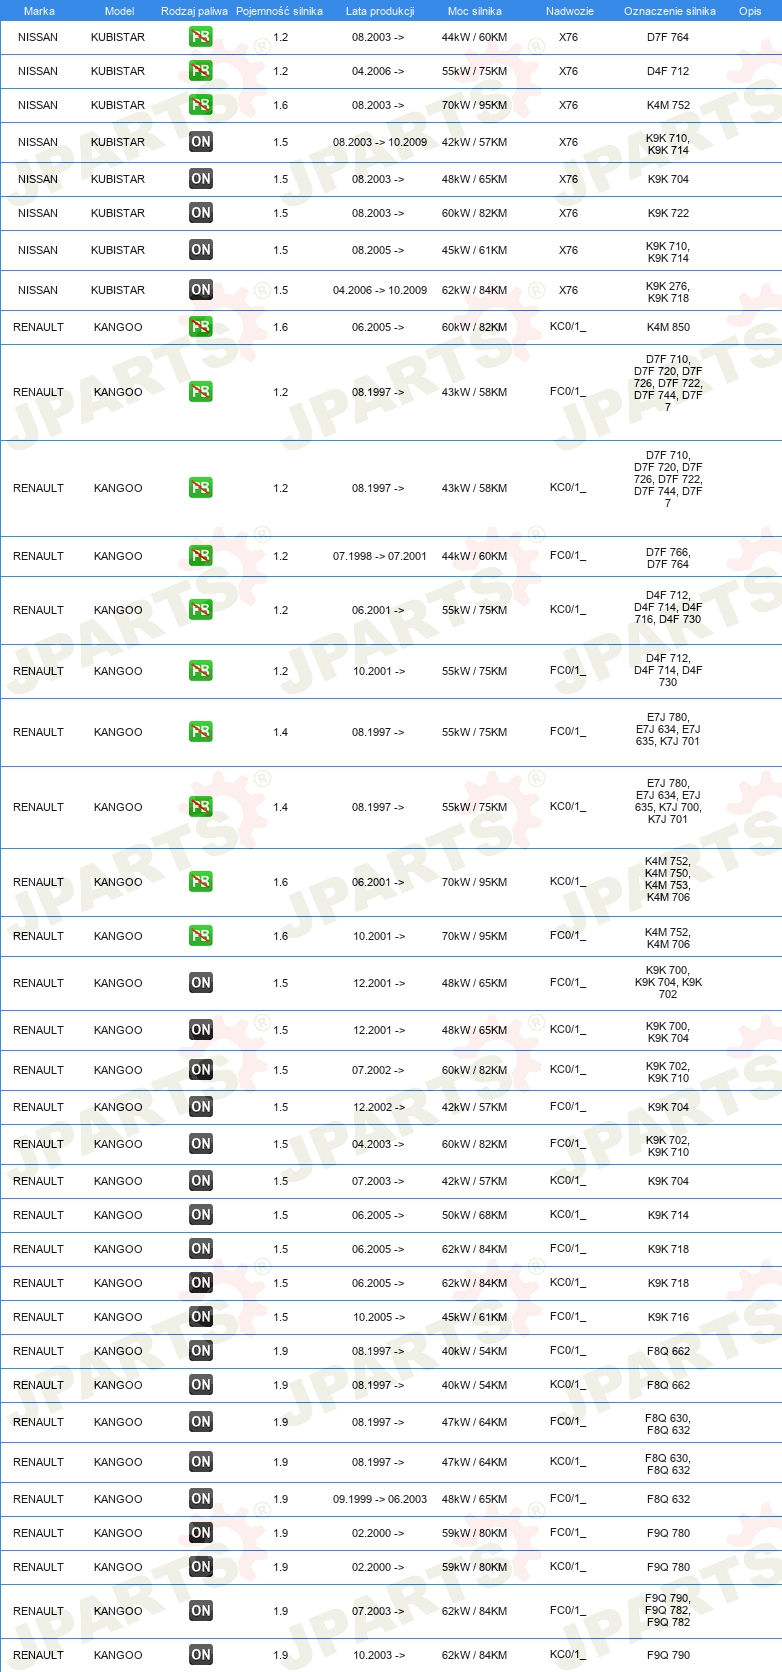This screenshot has width=782, height=1672.
Task: Select diesel ON icon in Kangoo K9K 716 row
Action: (201, 1317)
